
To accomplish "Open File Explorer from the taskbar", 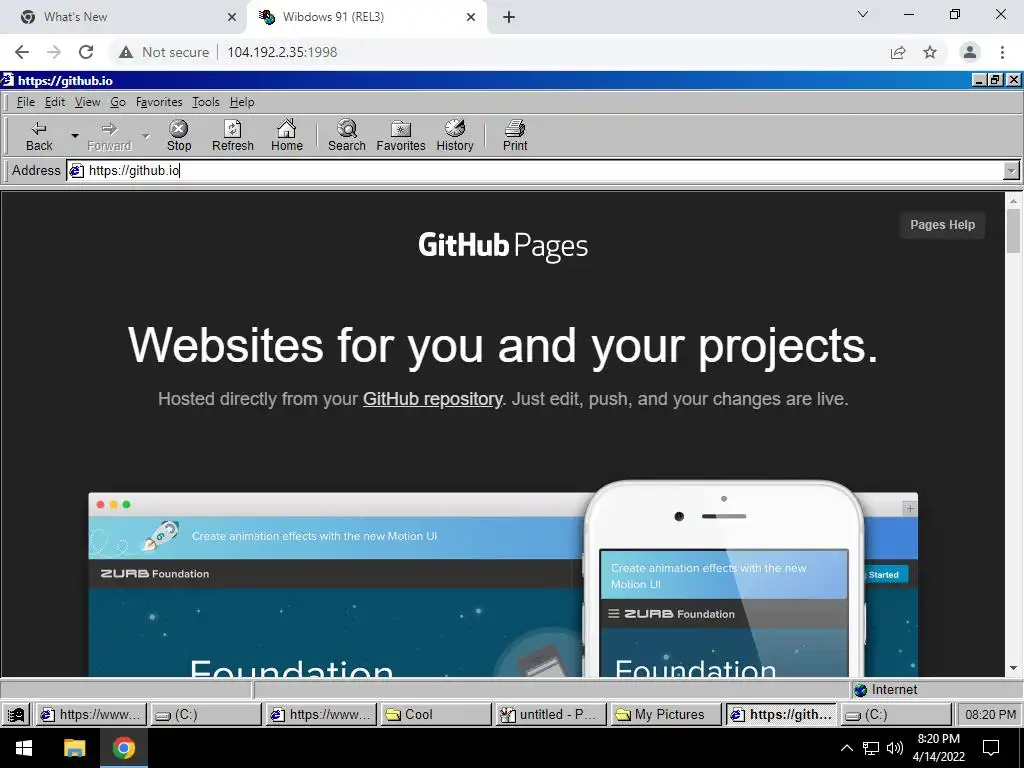I will click(x=74, y=748).
